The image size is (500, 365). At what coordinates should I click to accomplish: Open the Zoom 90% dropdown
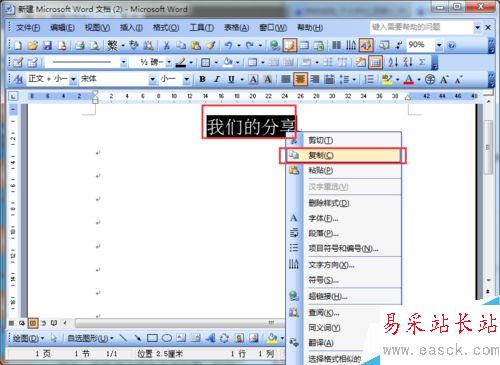click(x=439, y=45)
